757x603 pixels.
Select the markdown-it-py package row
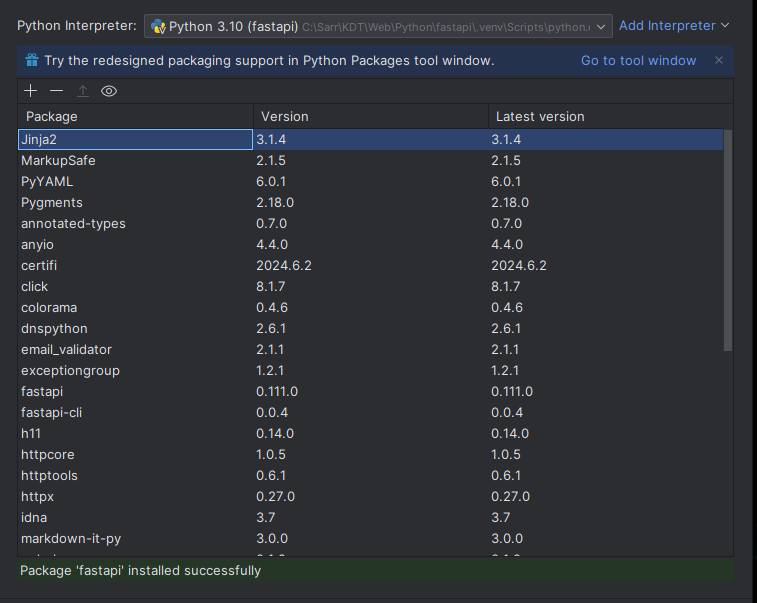coord(371,538)
